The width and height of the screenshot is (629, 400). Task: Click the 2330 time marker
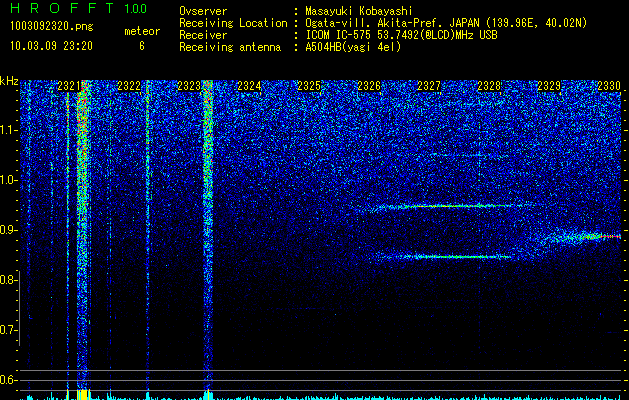(x=609, y=86)
